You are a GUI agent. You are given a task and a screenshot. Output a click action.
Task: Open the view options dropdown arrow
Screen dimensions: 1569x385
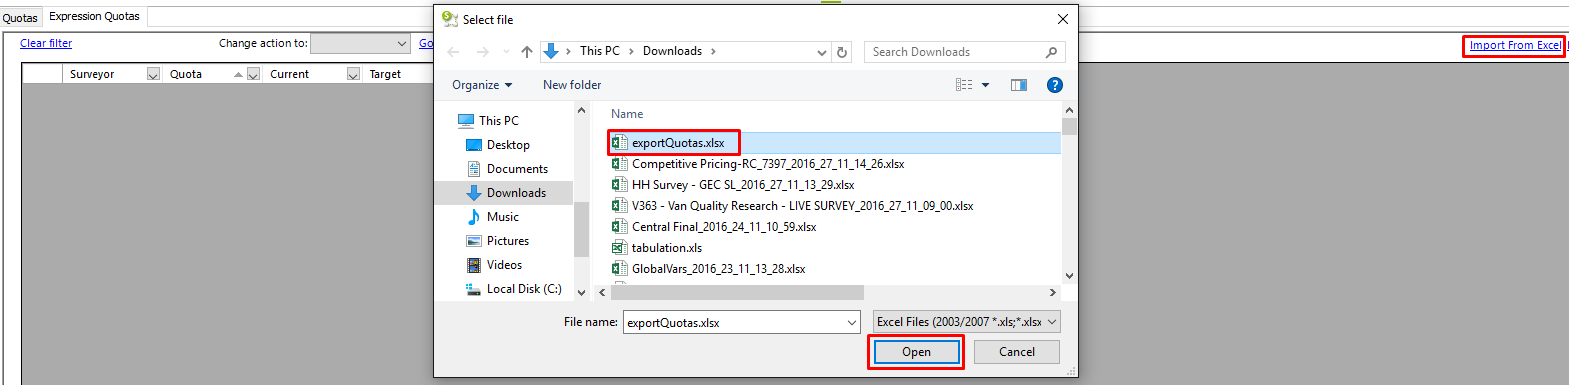point(985,85)
